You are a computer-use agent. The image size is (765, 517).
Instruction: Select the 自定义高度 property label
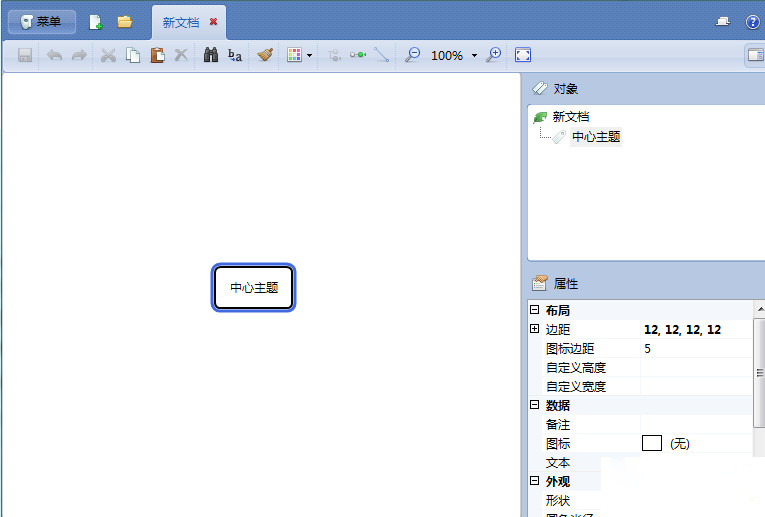(576, 368)
